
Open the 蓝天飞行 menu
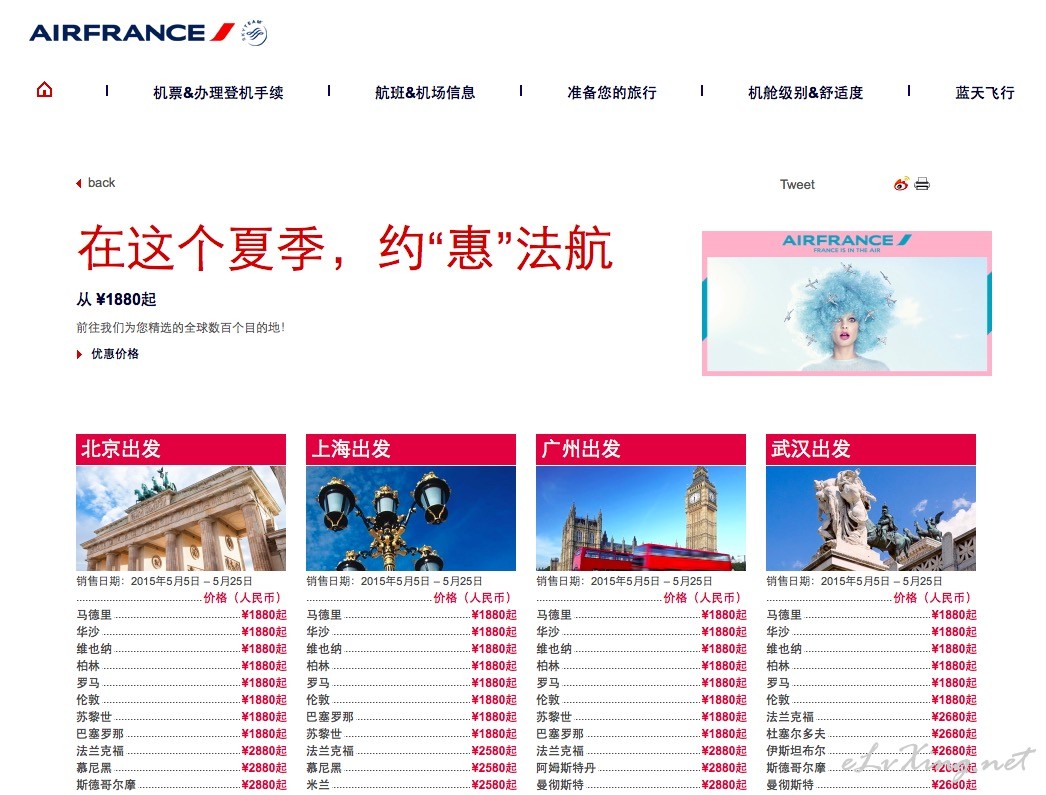click(985, 93)
